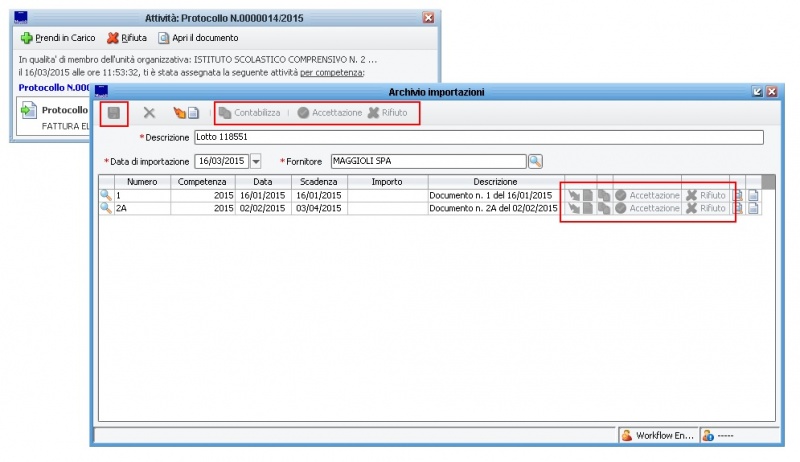Click the last page icon in row 1
The image size is (800, 462).
click(x=754, y=195)
